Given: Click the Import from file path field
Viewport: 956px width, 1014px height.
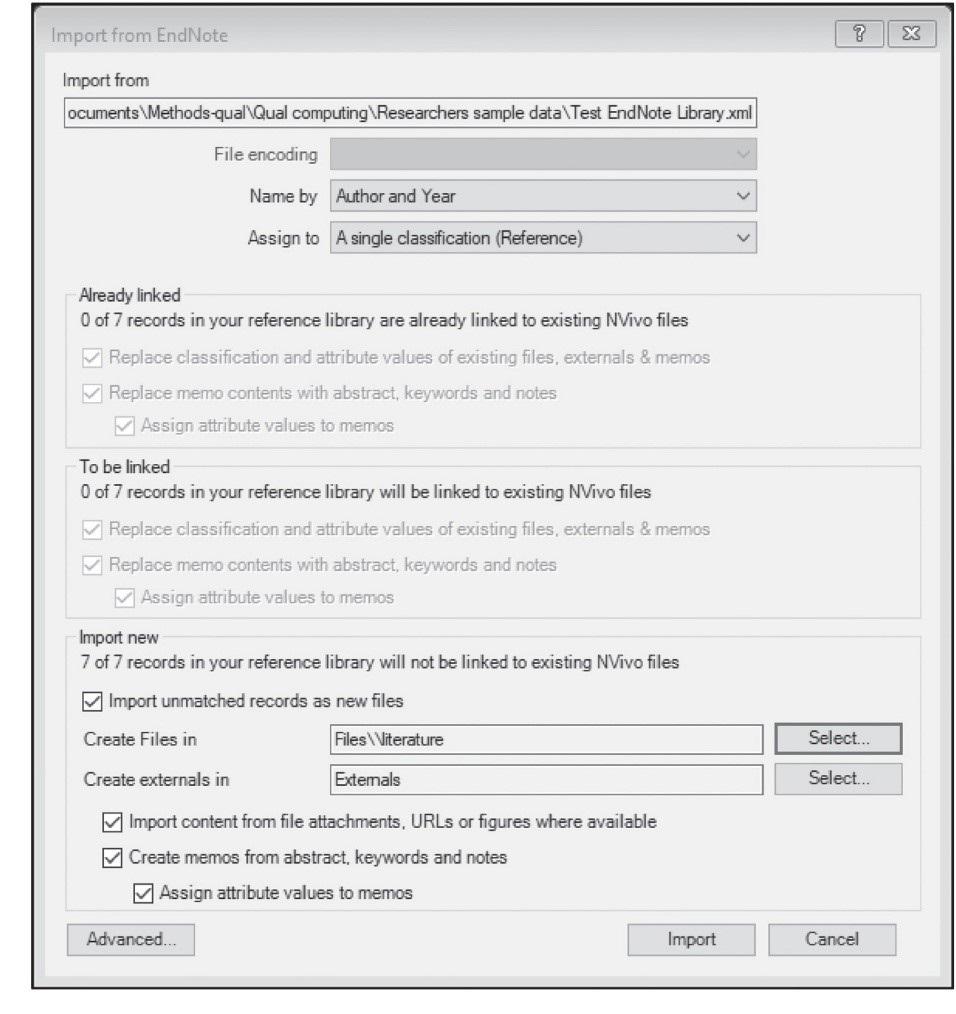Looking at the screenshot, I should (x=410, y=113).
